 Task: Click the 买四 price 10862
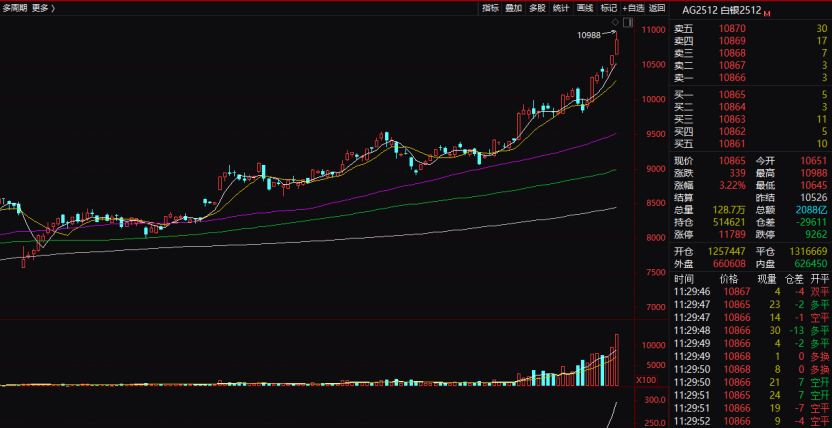(x=732, y=132)
